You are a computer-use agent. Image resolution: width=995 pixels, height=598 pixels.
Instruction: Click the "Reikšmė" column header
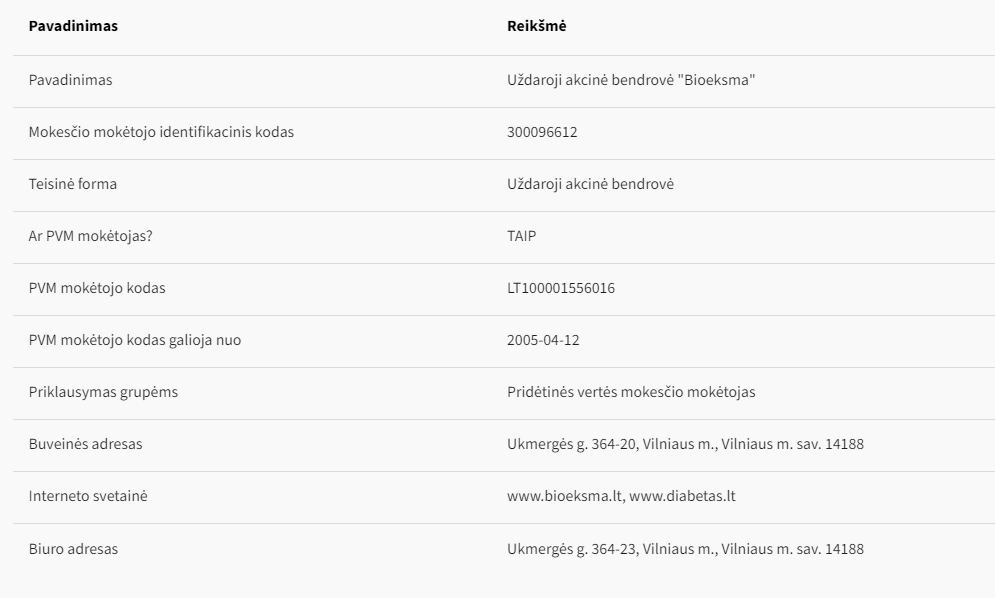536,26
